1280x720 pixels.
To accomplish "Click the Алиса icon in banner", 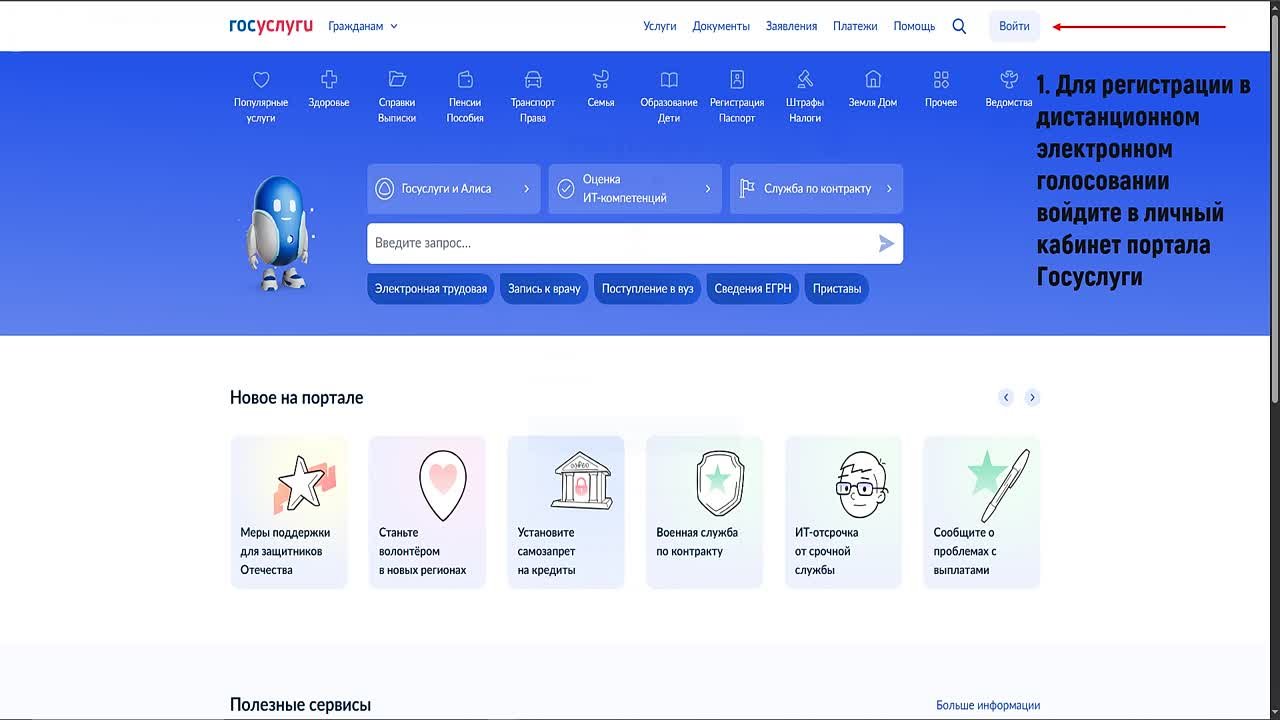I will [x=385, y=188].
